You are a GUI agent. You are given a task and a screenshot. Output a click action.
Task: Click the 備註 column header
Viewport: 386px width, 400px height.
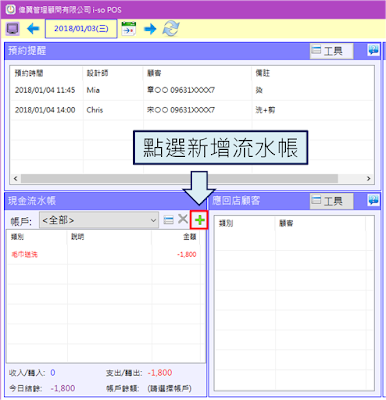pos(263,73)
